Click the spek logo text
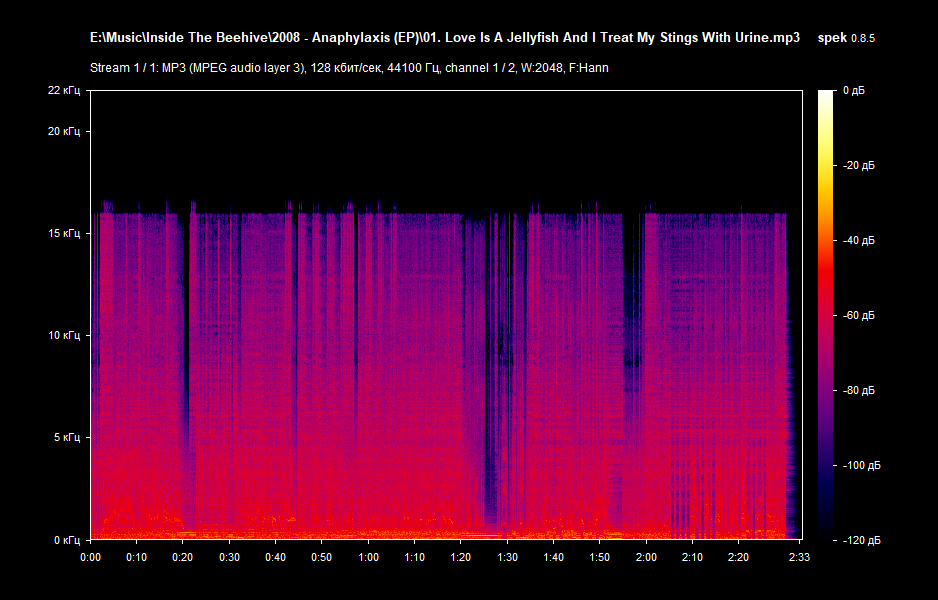The image size is (938, 600). [x=832, y=38]
